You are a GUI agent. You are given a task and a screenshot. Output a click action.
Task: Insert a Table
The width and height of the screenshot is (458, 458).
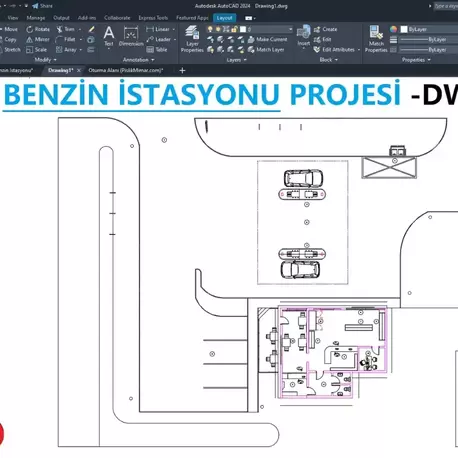coord(157,50)
